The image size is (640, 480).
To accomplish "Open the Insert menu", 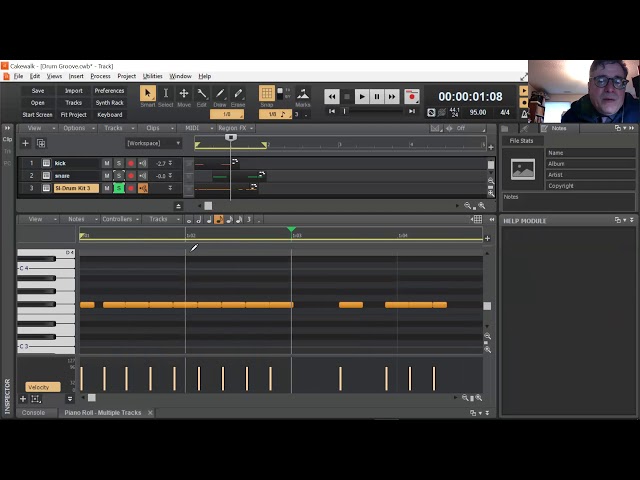I will [76, 76].
